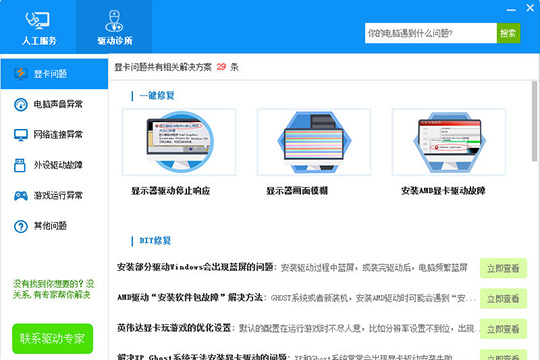
Task: Click the green 搜索 button
Action: click(508, 33)
